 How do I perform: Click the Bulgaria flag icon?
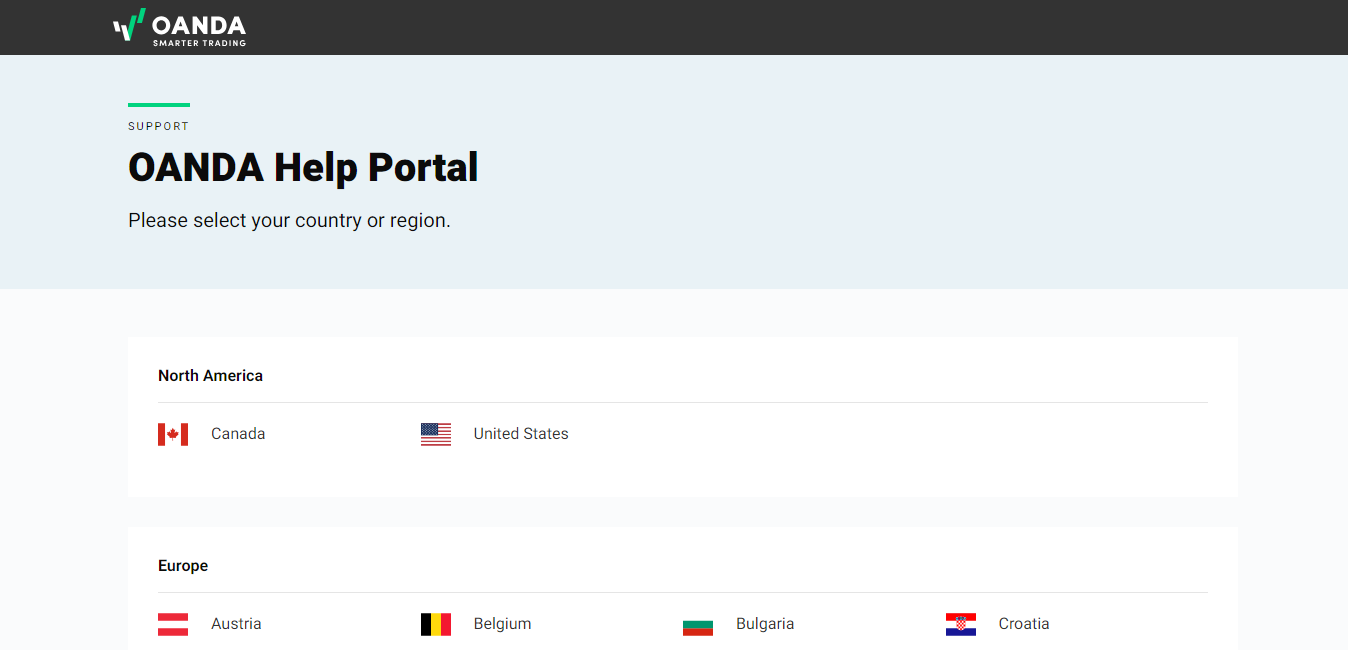click(698, 624)
